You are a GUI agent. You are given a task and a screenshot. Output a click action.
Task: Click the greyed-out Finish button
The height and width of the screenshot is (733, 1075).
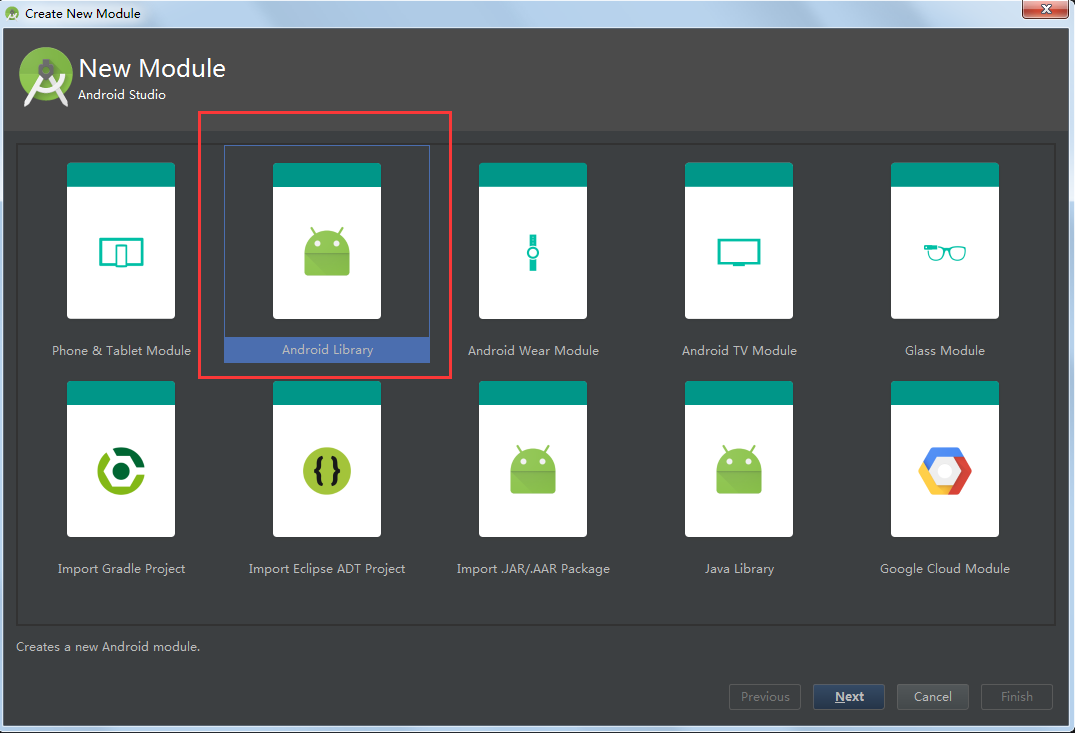pyautogui.click(x=1017, y=697)
